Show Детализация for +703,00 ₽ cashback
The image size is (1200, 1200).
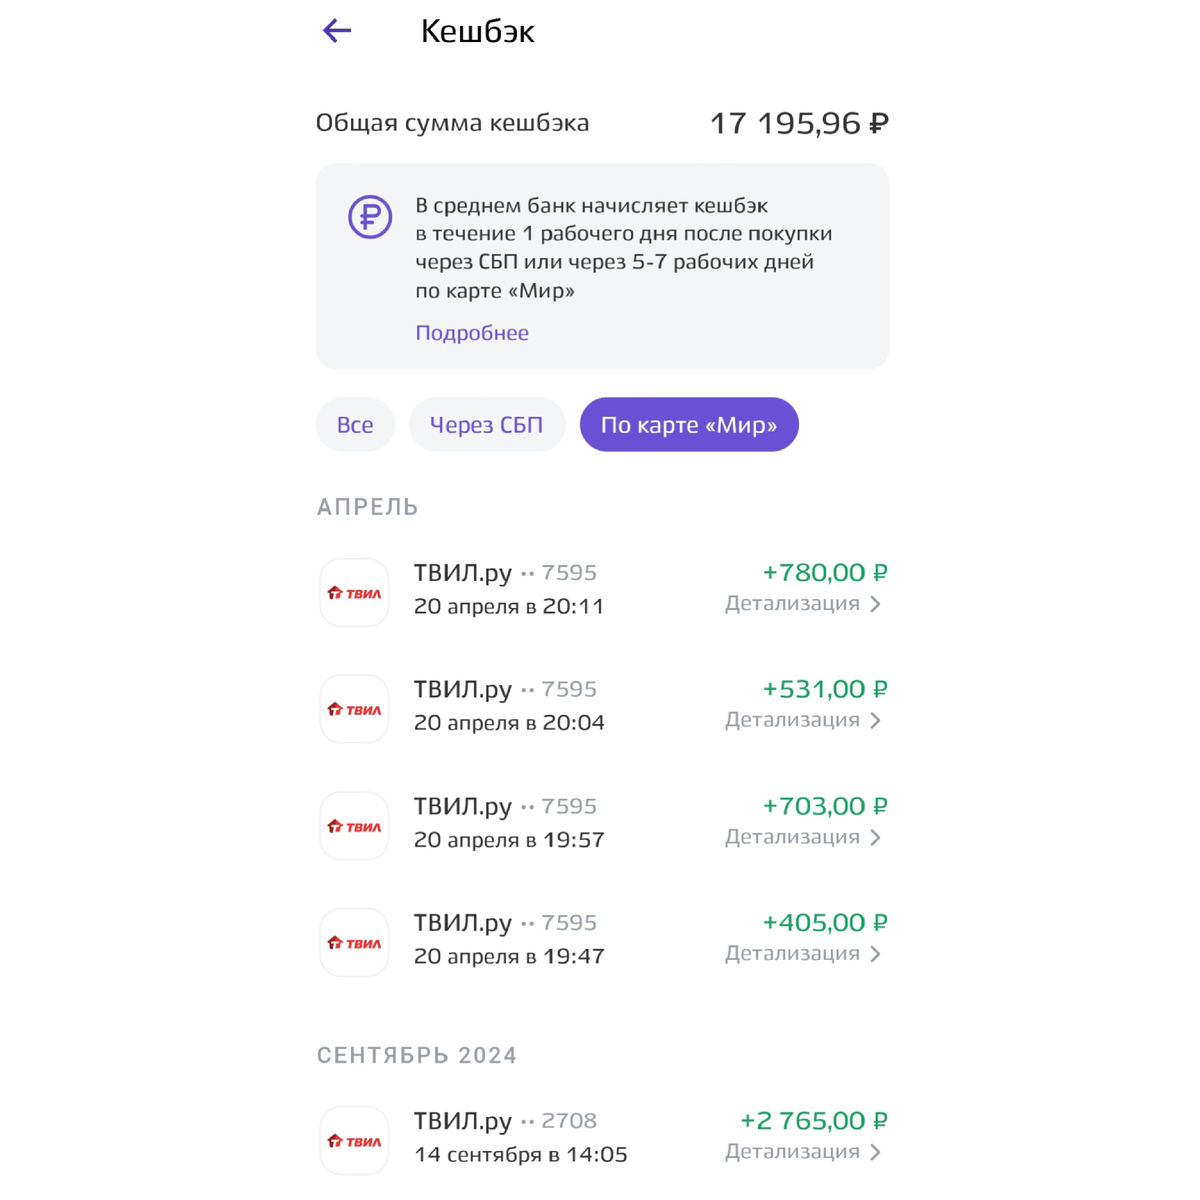tap(802, 837)
